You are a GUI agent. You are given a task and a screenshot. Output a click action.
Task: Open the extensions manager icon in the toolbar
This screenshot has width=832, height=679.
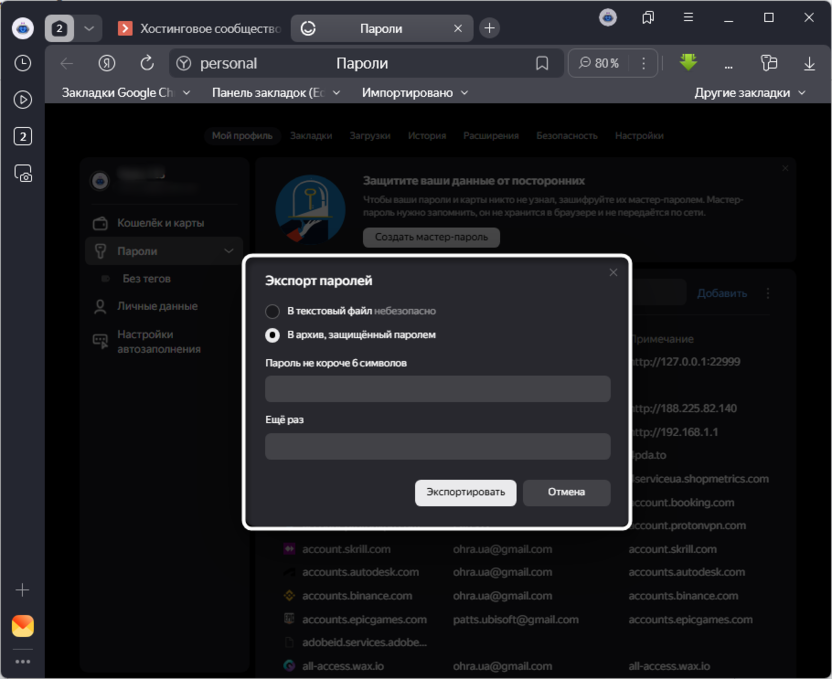tap(768, 63)
